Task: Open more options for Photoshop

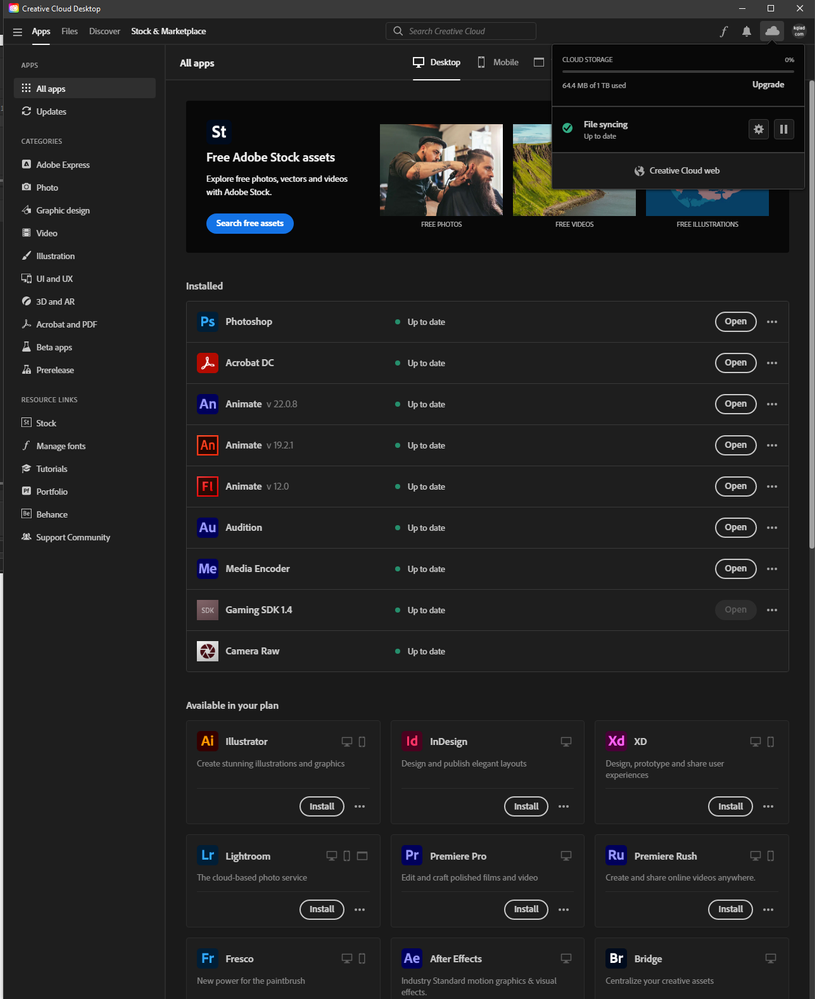Action: (x=772, y=322)
